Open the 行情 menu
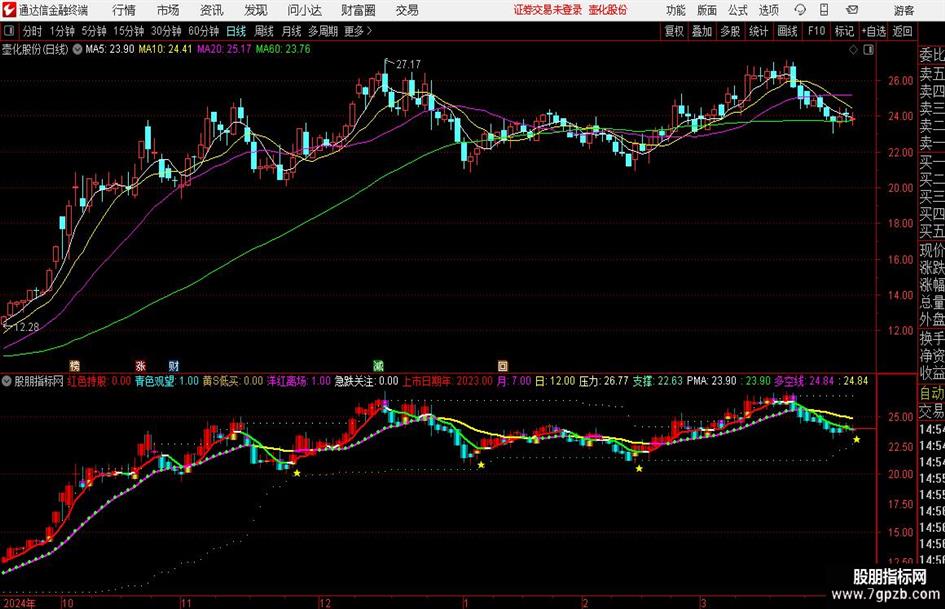This screenshot has height=609, width=945. [x=124, y=10]
